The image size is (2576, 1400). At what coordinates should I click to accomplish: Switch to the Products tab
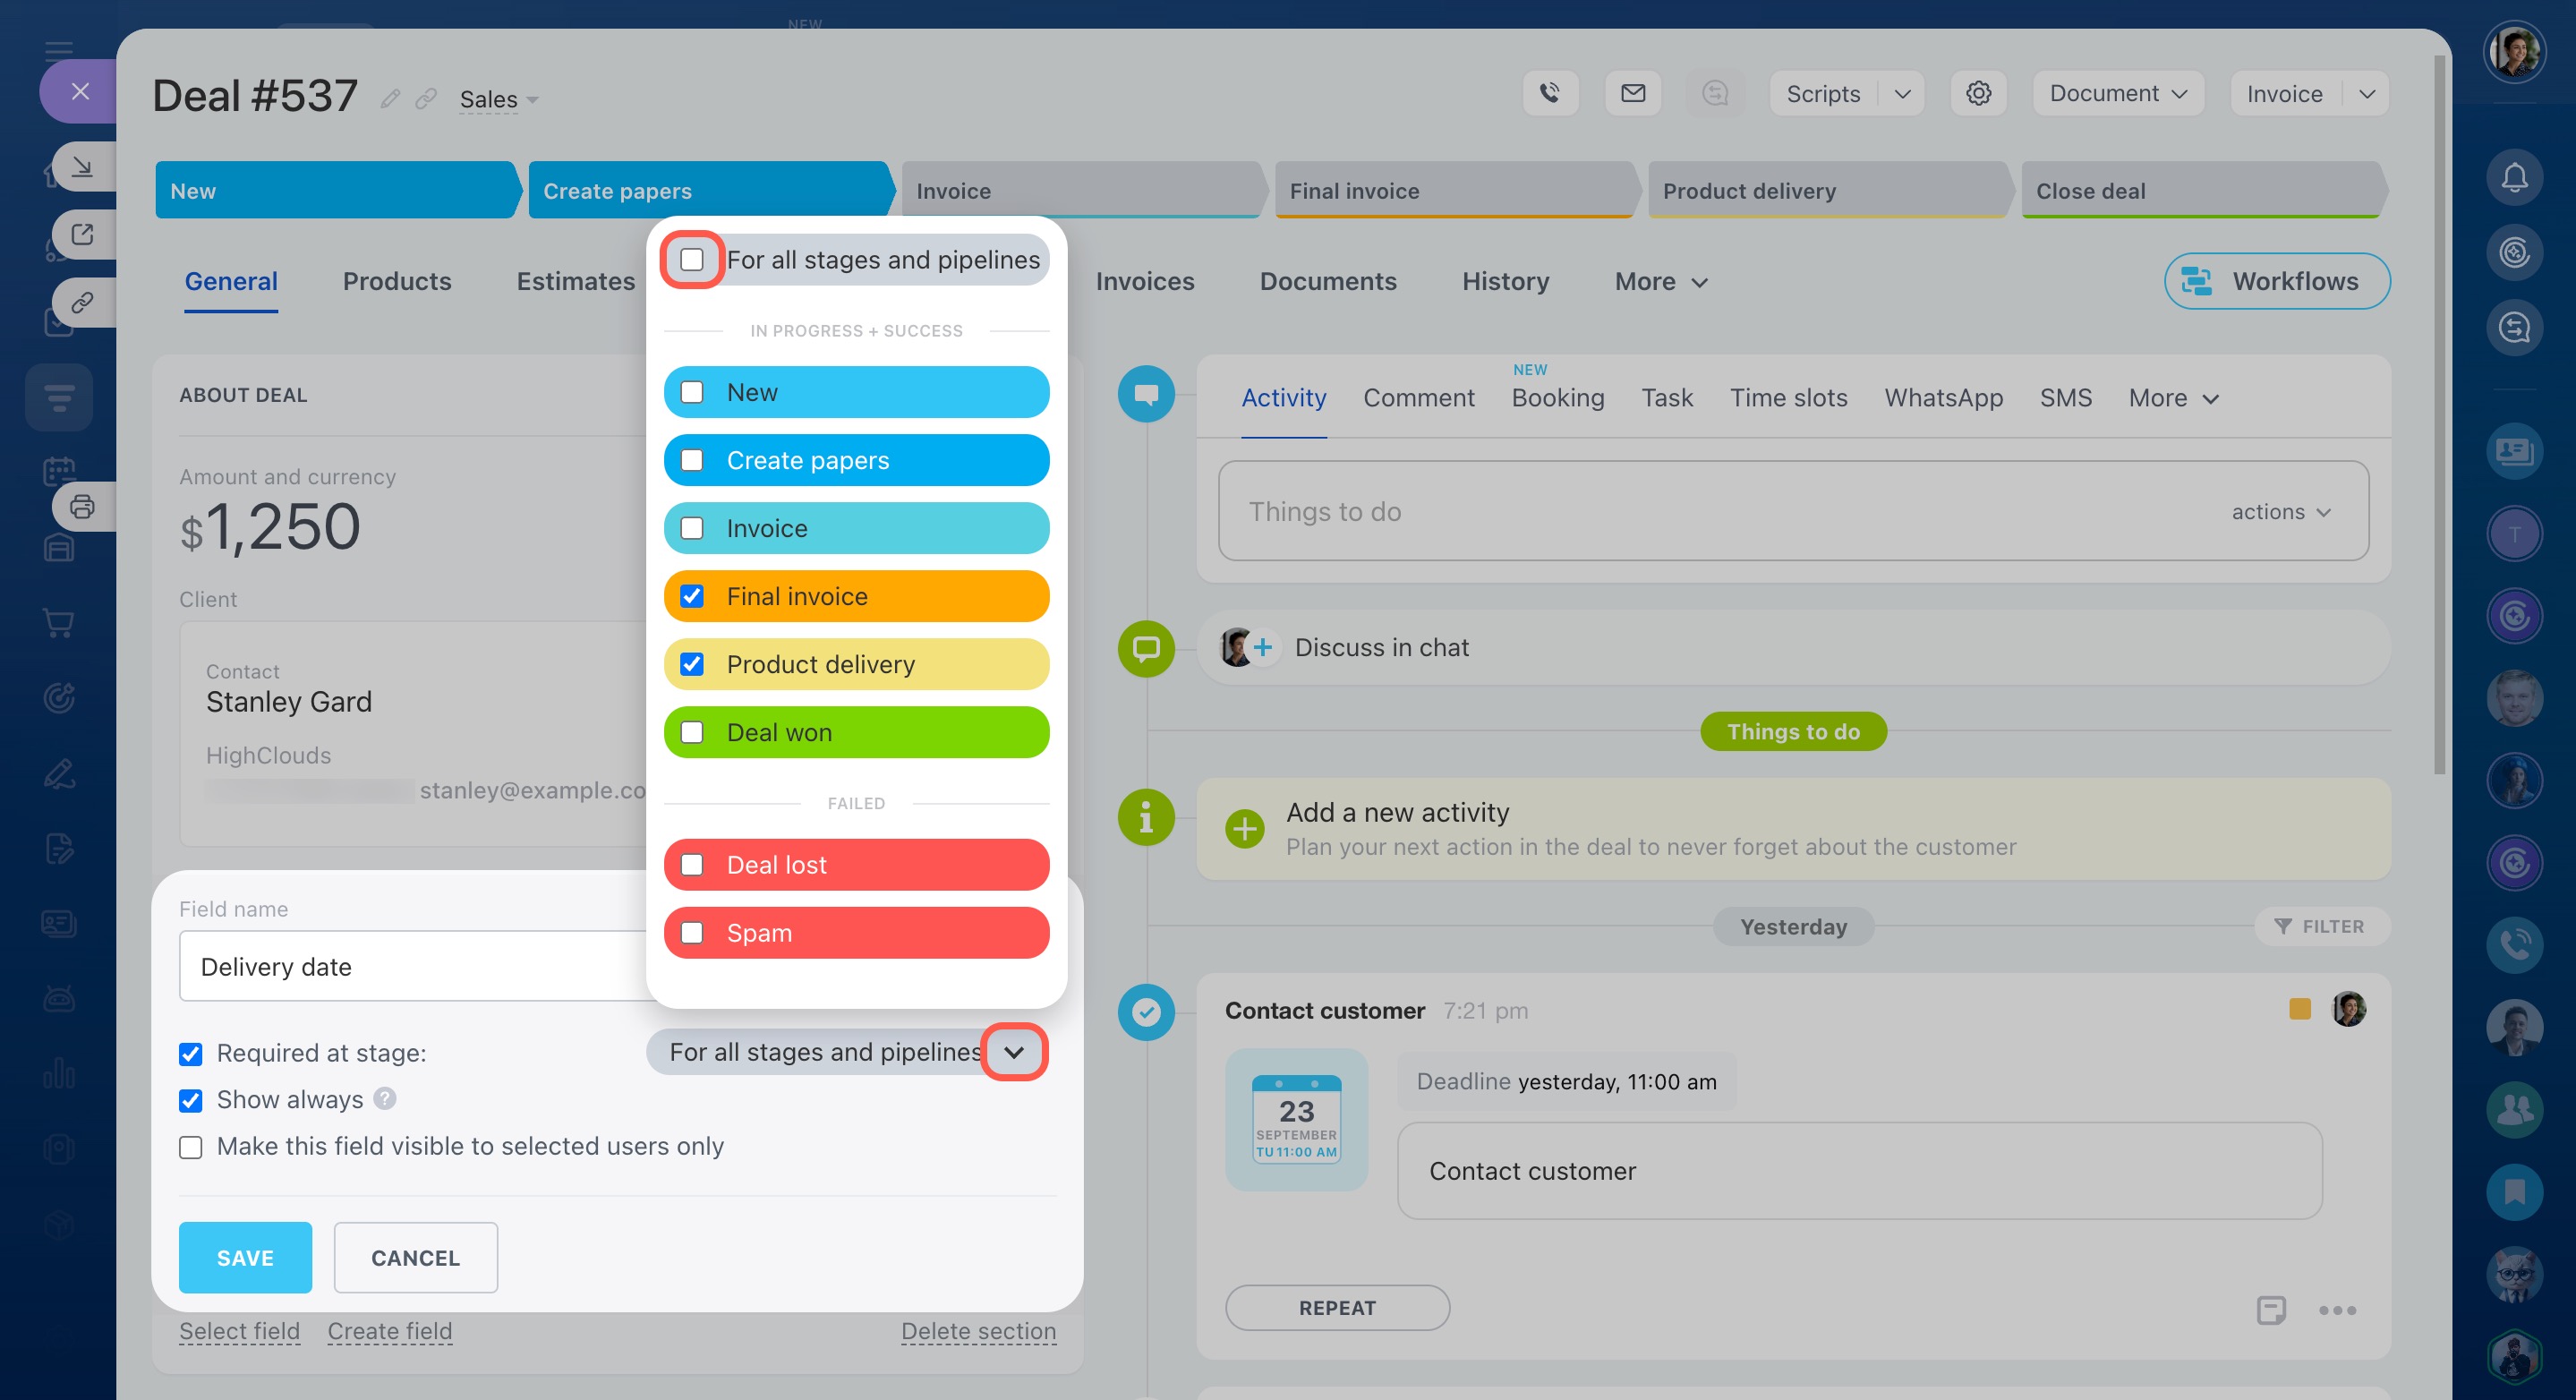pos(397,281)
